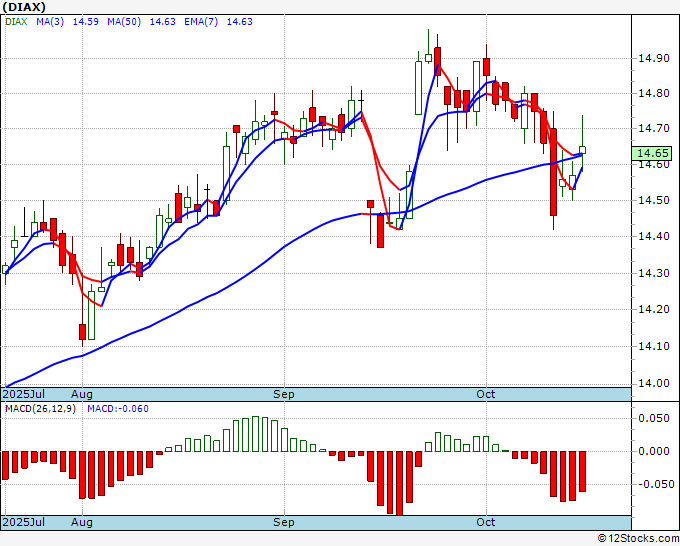Click the 14.40 price axis label

coord(653,236)
